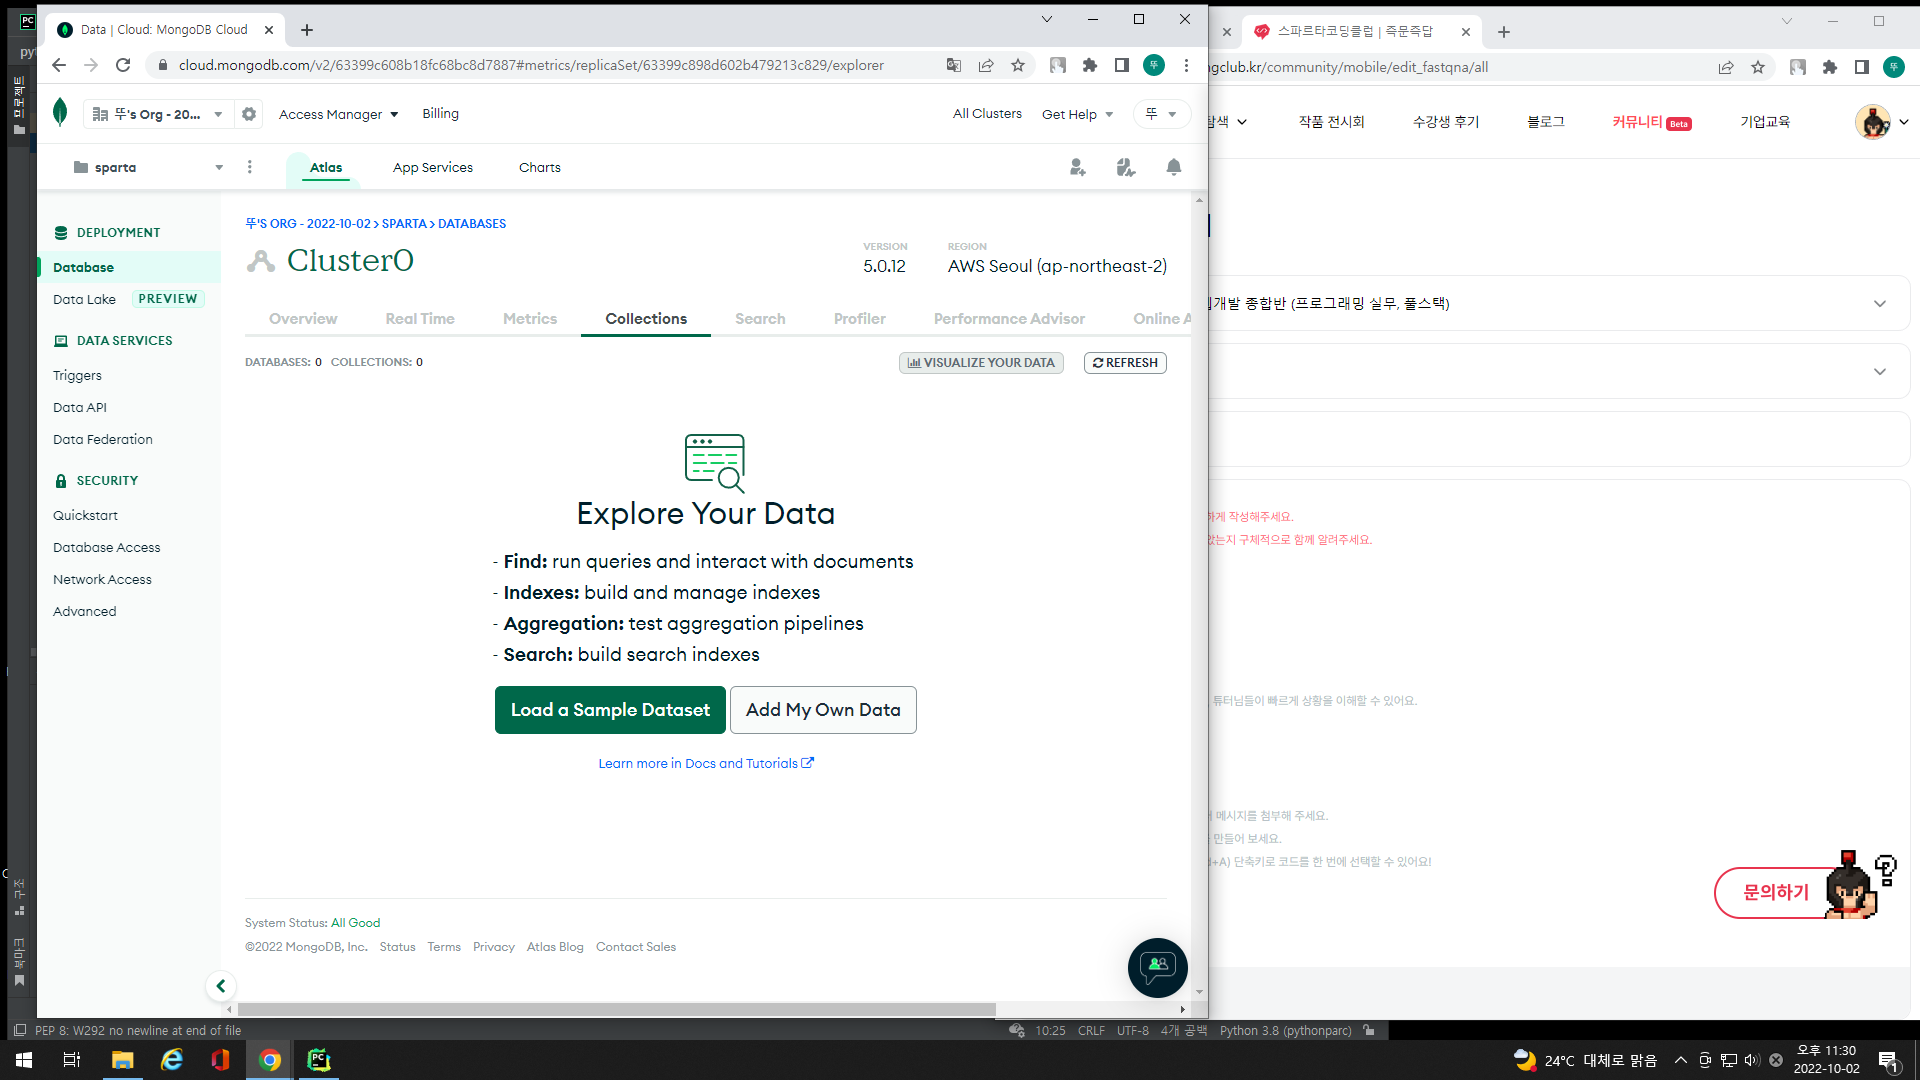Screen dimensions: 1920x1080
Task: Open Chrome extensions puzzle icon
Action: coord(1090,65)
